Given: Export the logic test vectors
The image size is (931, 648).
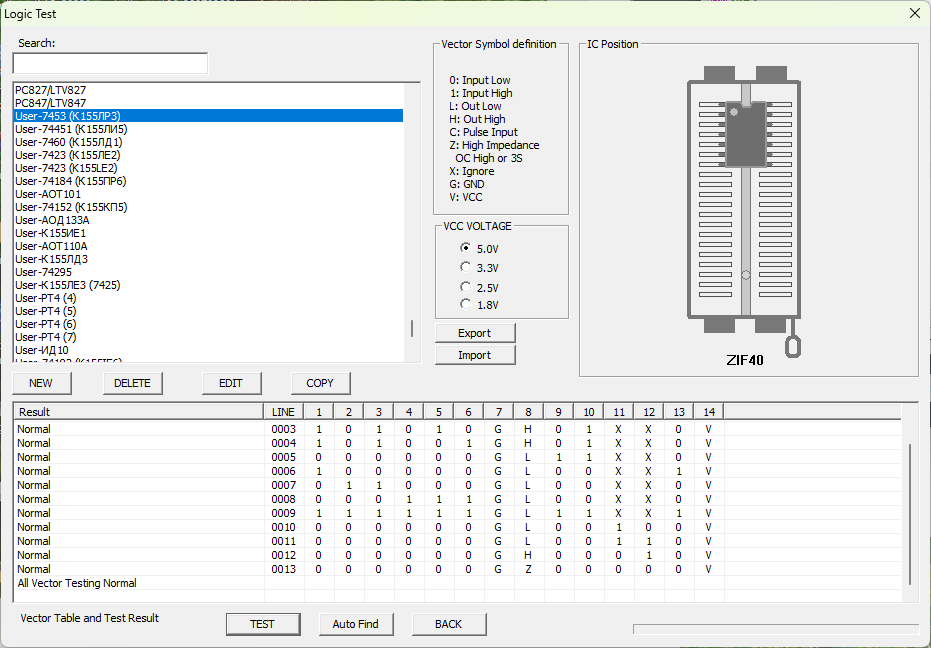Looking at the screenshot, I should click(x=475, y=333).
